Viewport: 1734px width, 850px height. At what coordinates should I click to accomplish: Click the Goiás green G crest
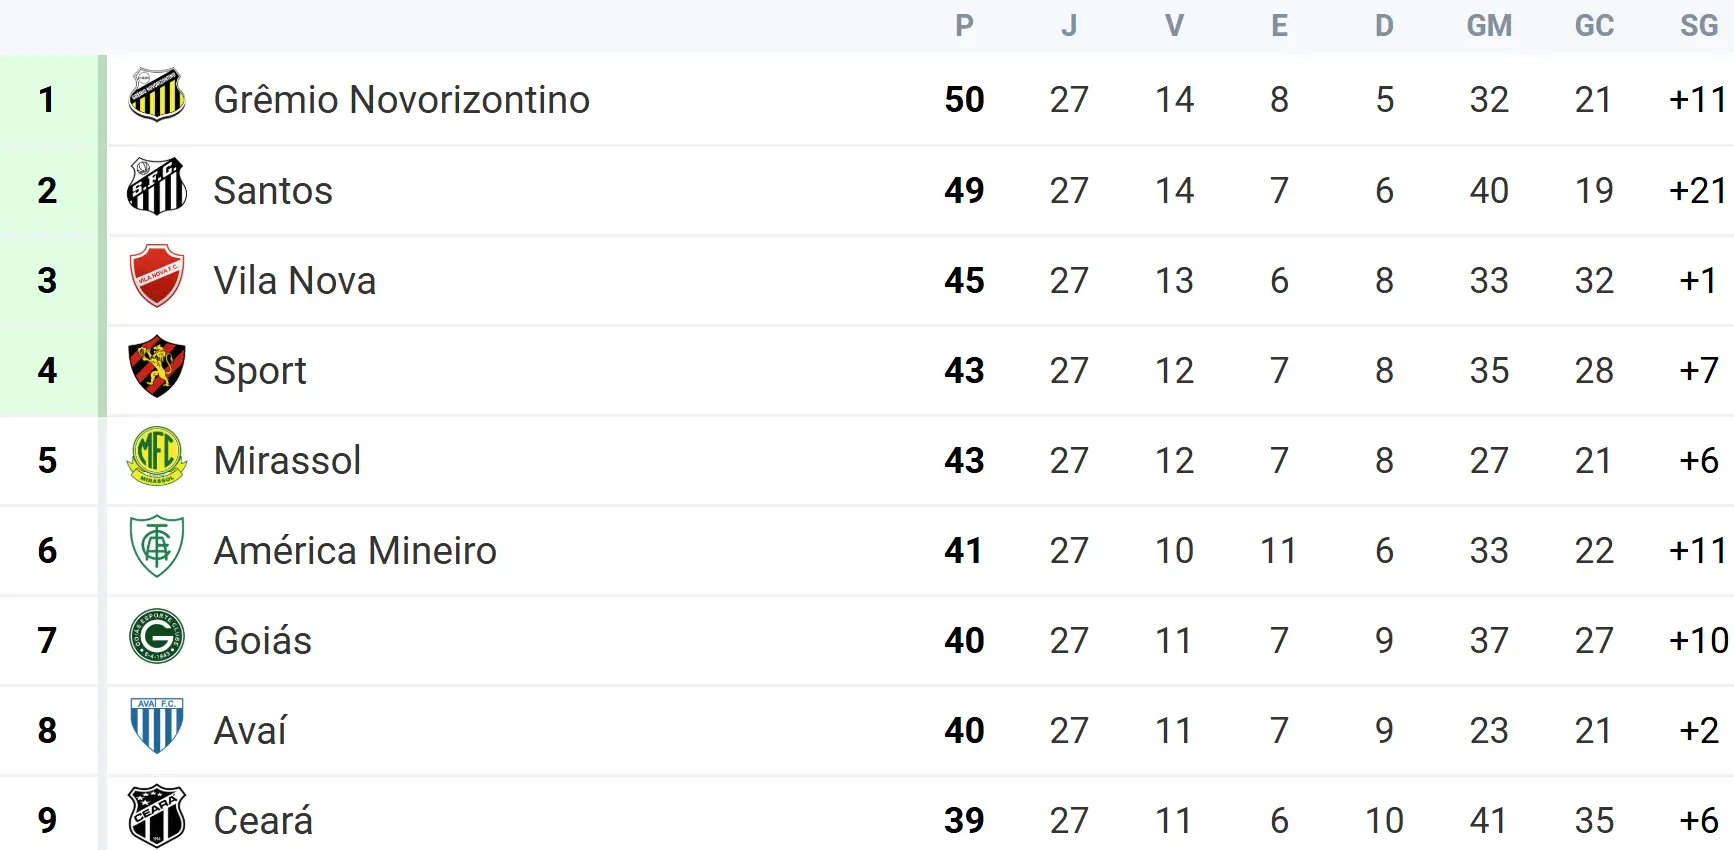tap(157, 636)
